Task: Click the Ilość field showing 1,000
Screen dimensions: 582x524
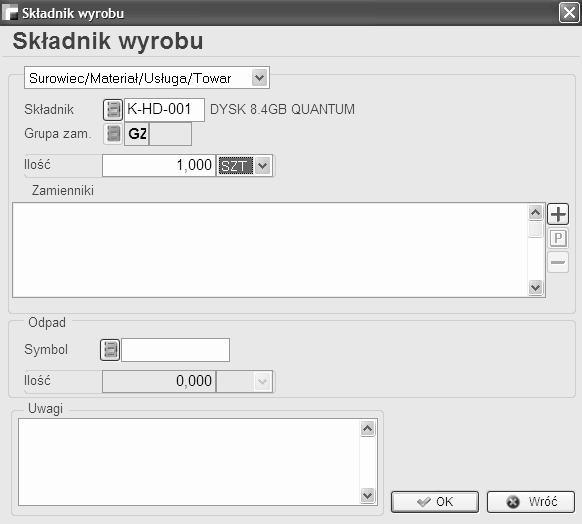Action: point(159,166)
